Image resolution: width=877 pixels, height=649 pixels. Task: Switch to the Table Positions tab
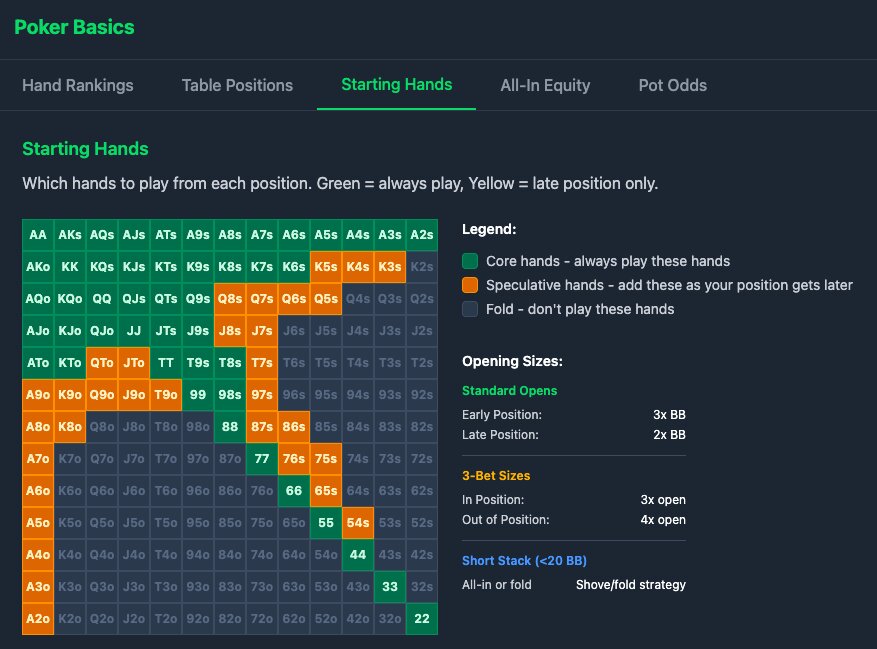[x=237, y=85]
